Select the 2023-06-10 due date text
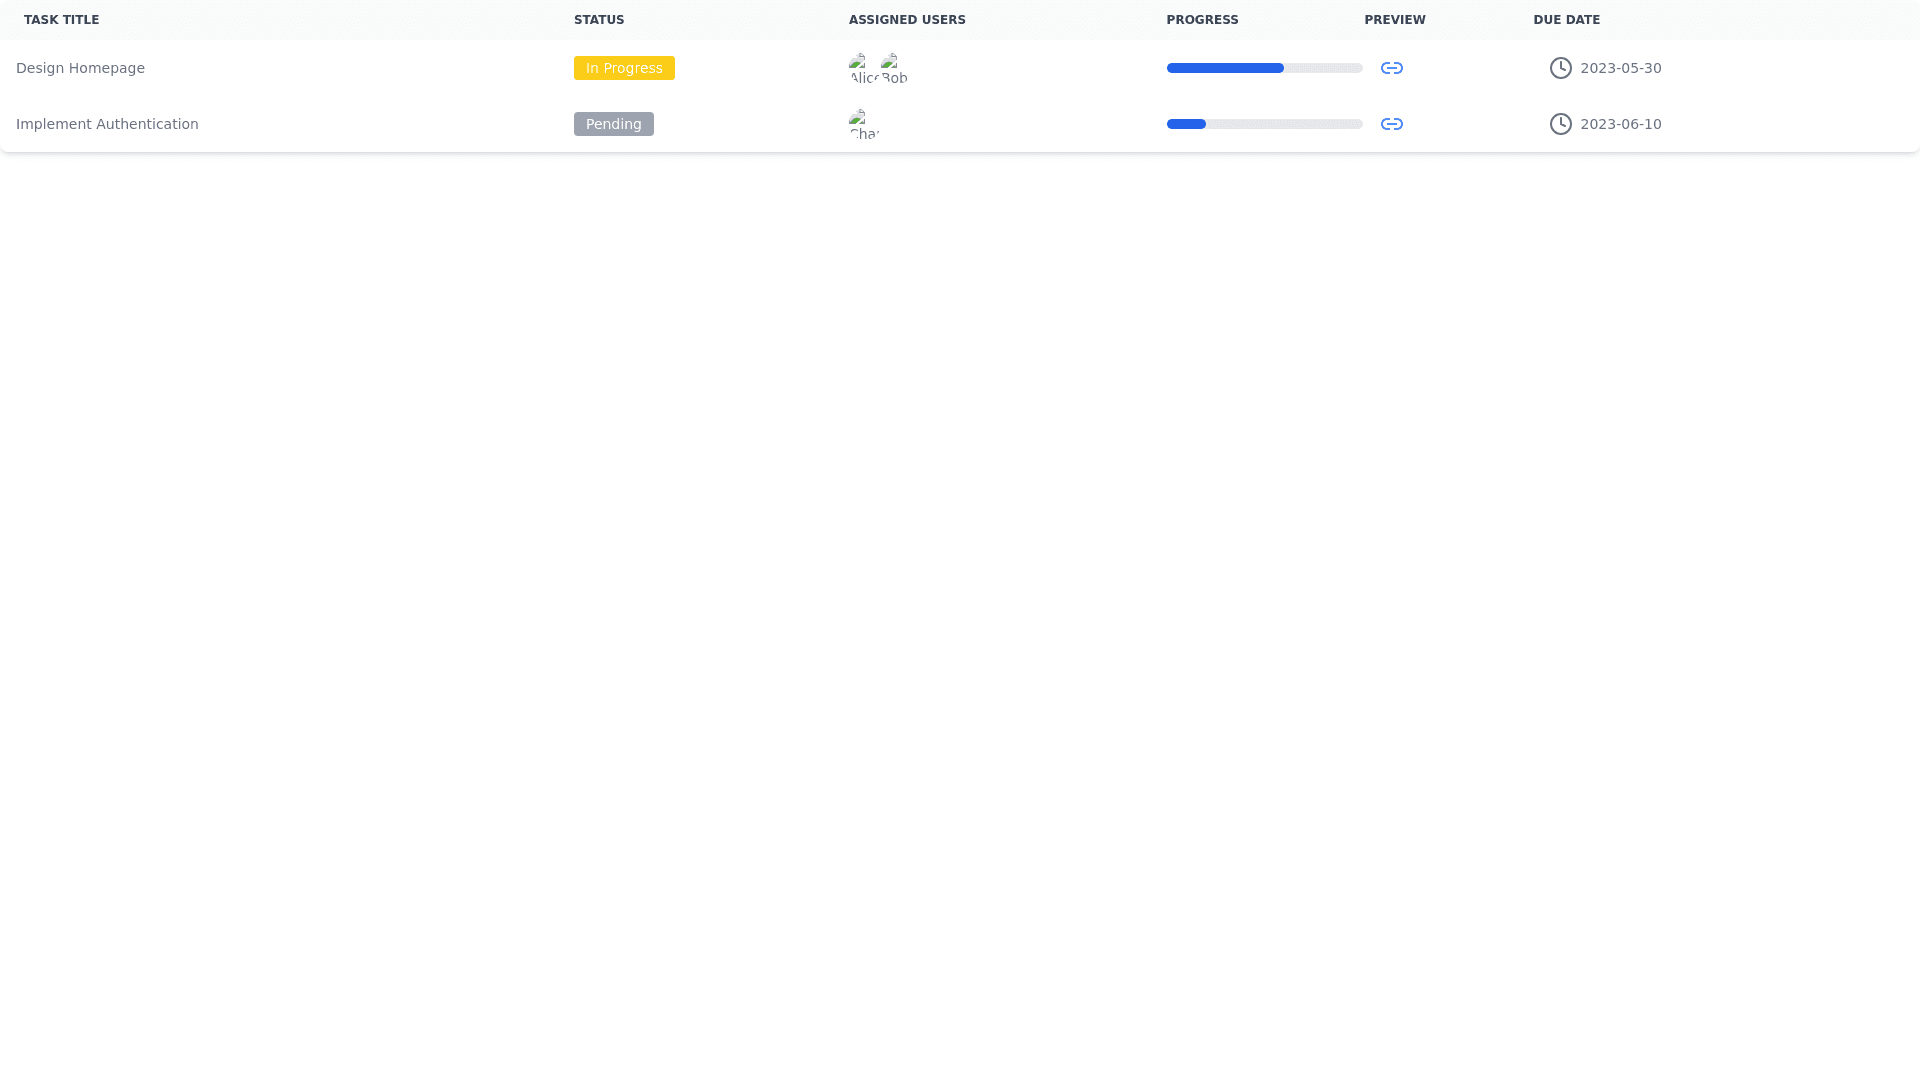Viewport: 1920px width, 1080px height. pos(1620,124)
